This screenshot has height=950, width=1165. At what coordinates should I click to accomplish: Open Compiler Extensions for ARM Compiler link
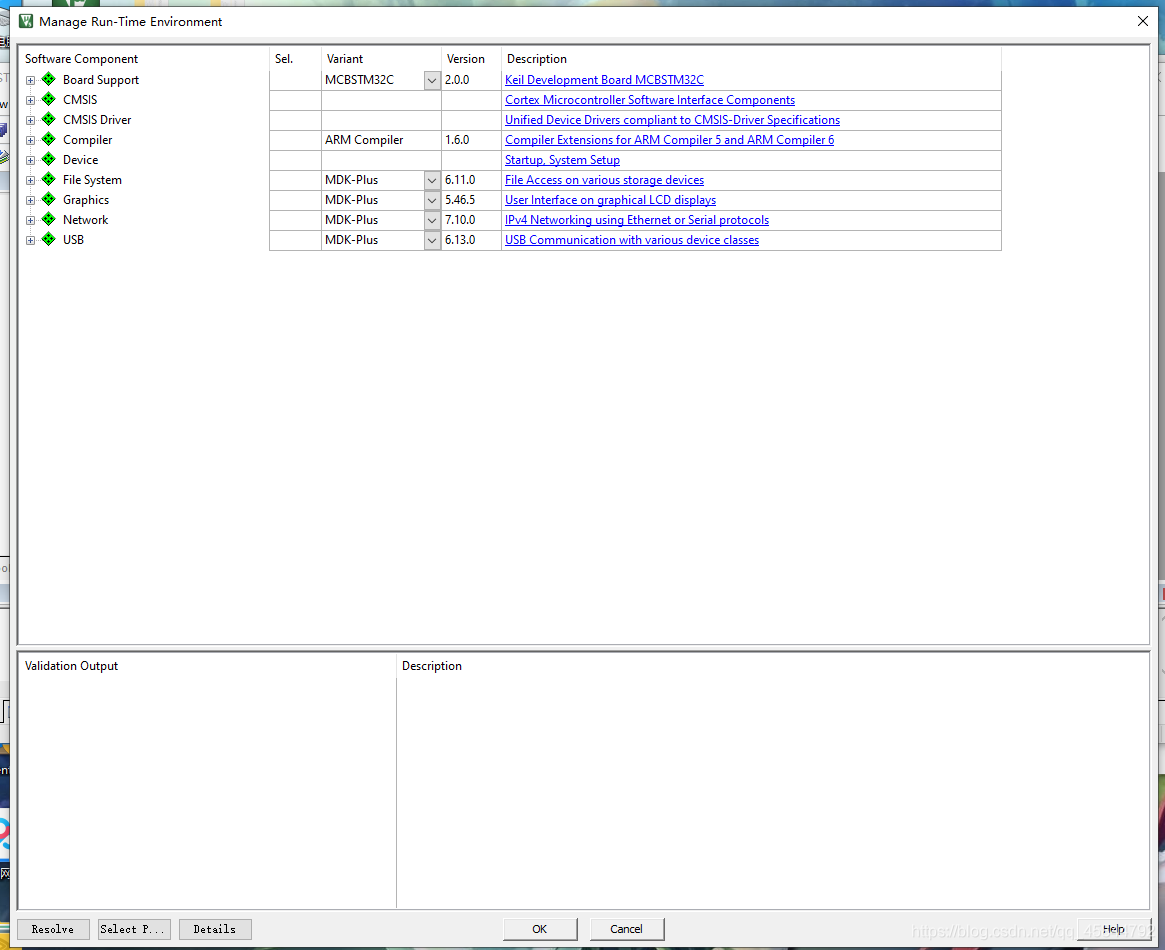[x=669, y=140]
